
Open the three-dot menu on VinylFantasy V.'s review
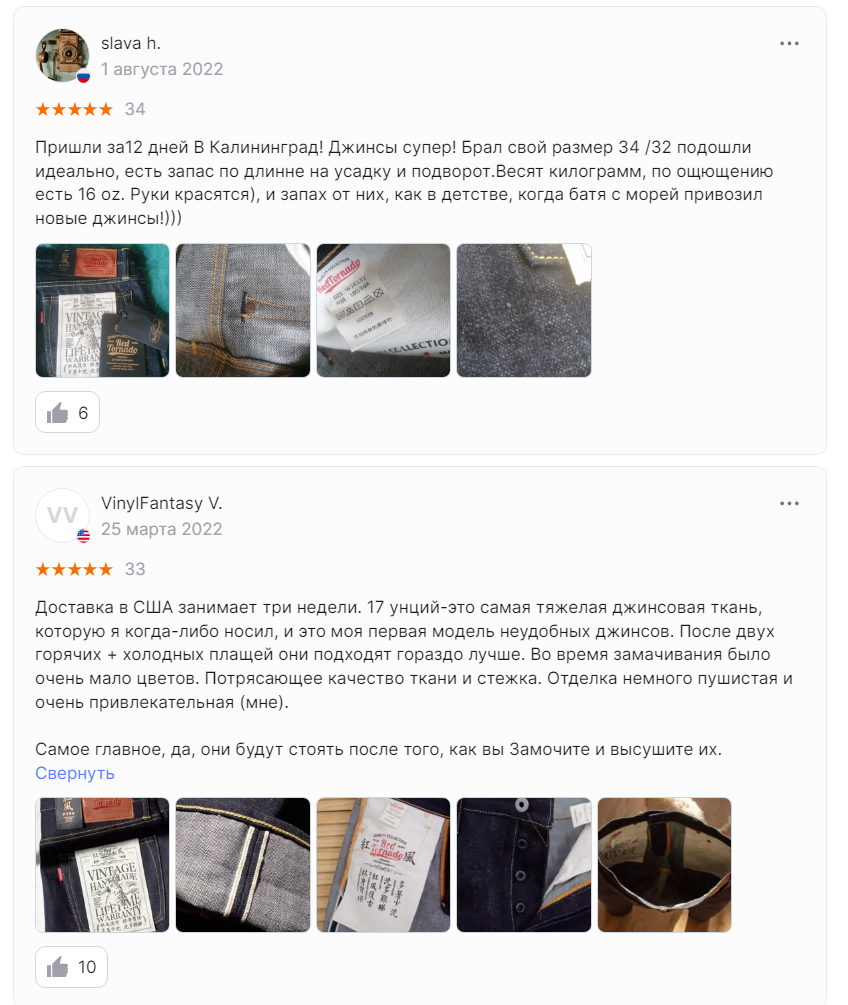(789, 503)
